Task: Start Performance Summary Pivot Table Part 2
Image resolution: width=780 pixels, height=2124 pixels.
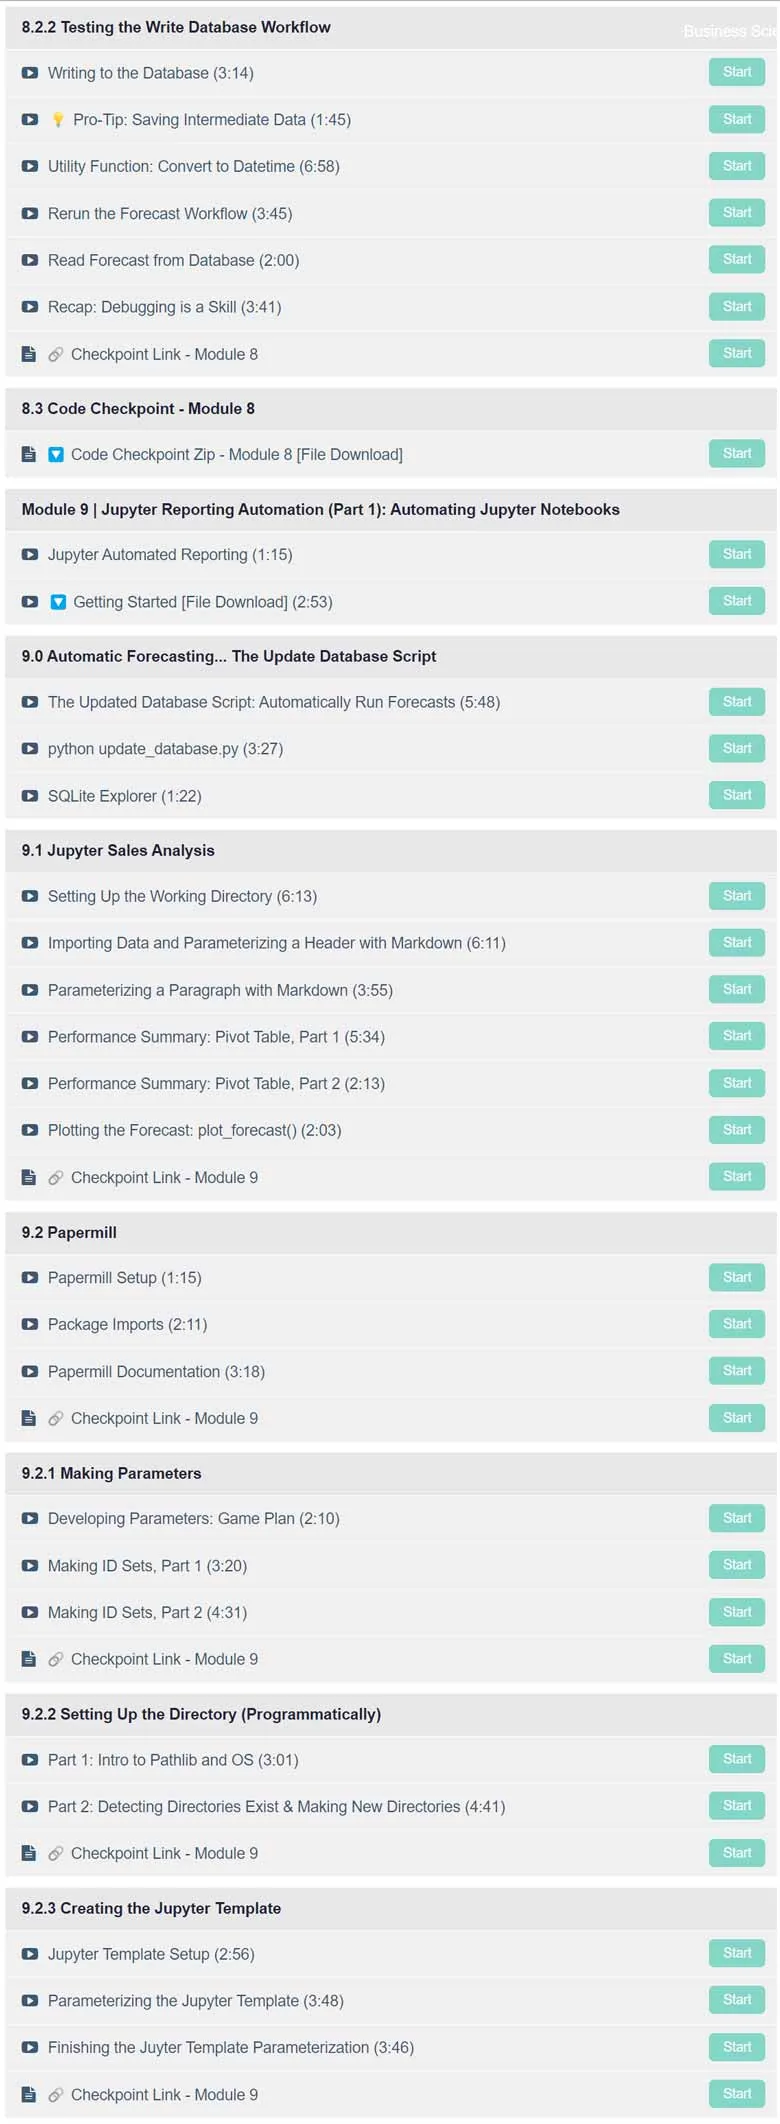Action: point(737,1083)
